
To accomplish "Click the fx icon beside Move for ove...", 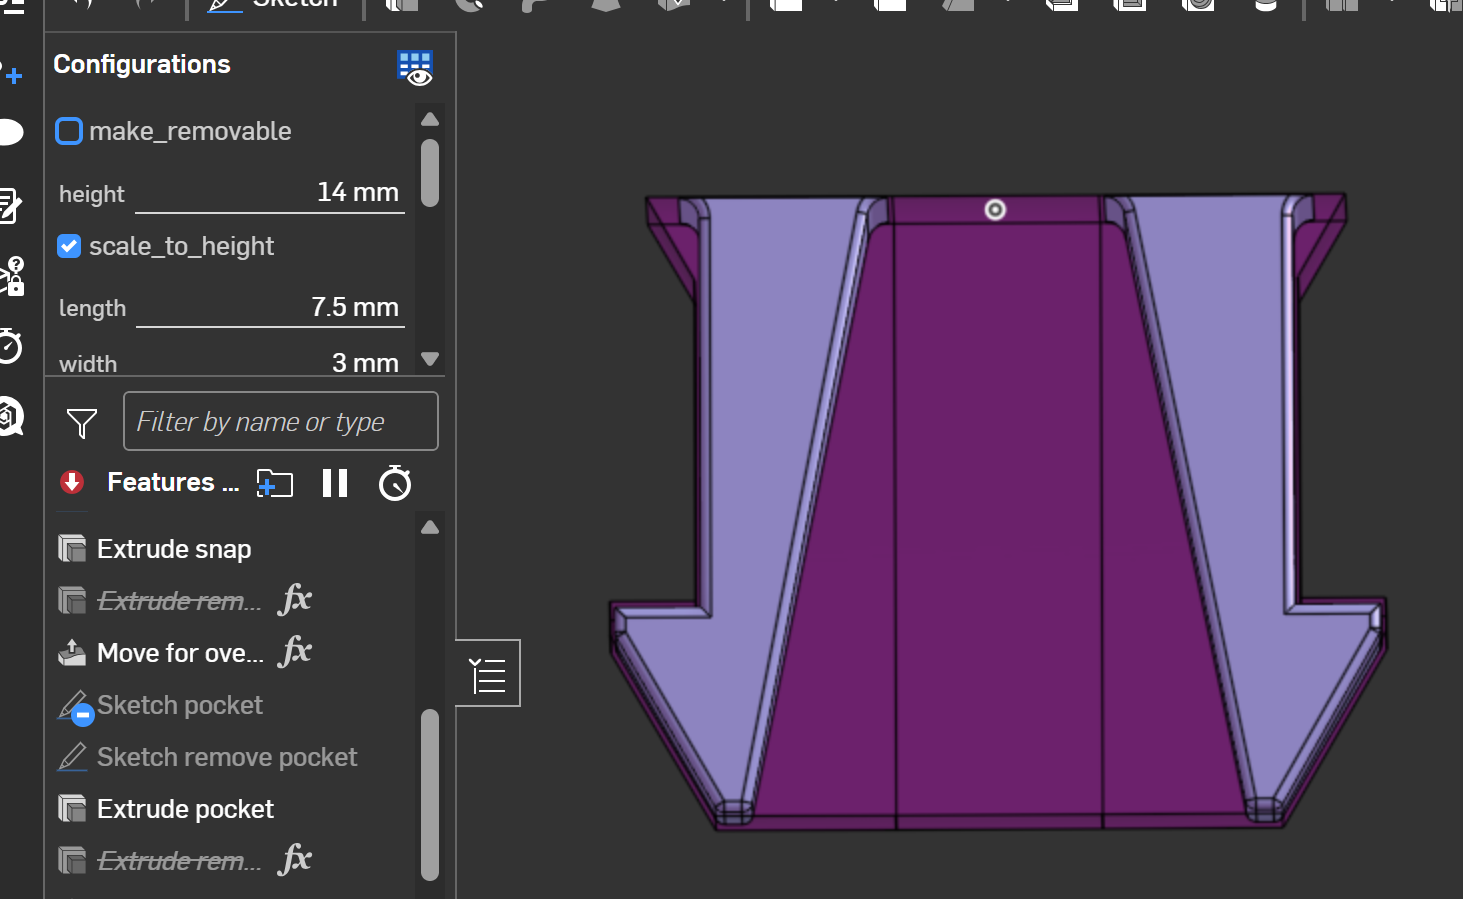I will [x=295, y=652].
